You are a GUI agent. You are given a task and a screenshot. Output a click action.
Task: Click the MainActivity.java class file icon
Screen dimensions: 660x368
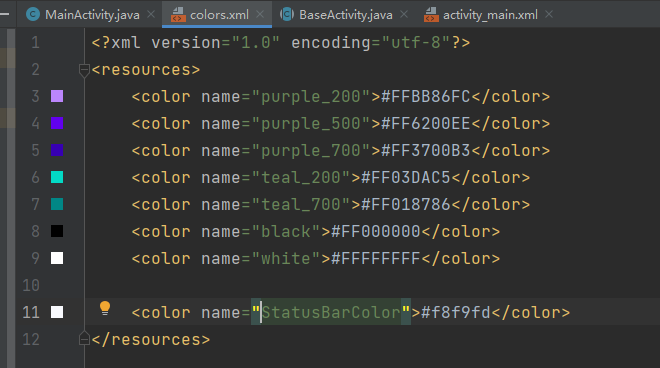pyautogui.click(x=33, y=15)
